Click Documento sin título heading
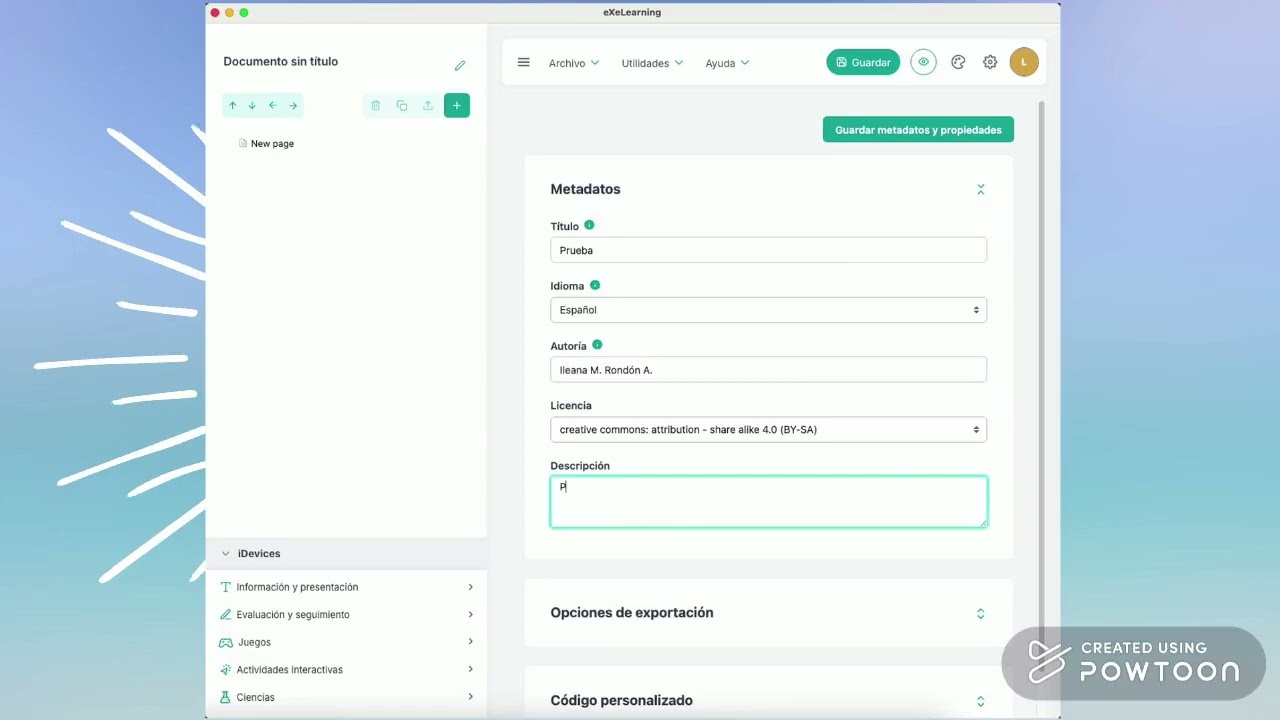Image resolution: width=1280 pixels, height=720 pixels. (281, 62)
